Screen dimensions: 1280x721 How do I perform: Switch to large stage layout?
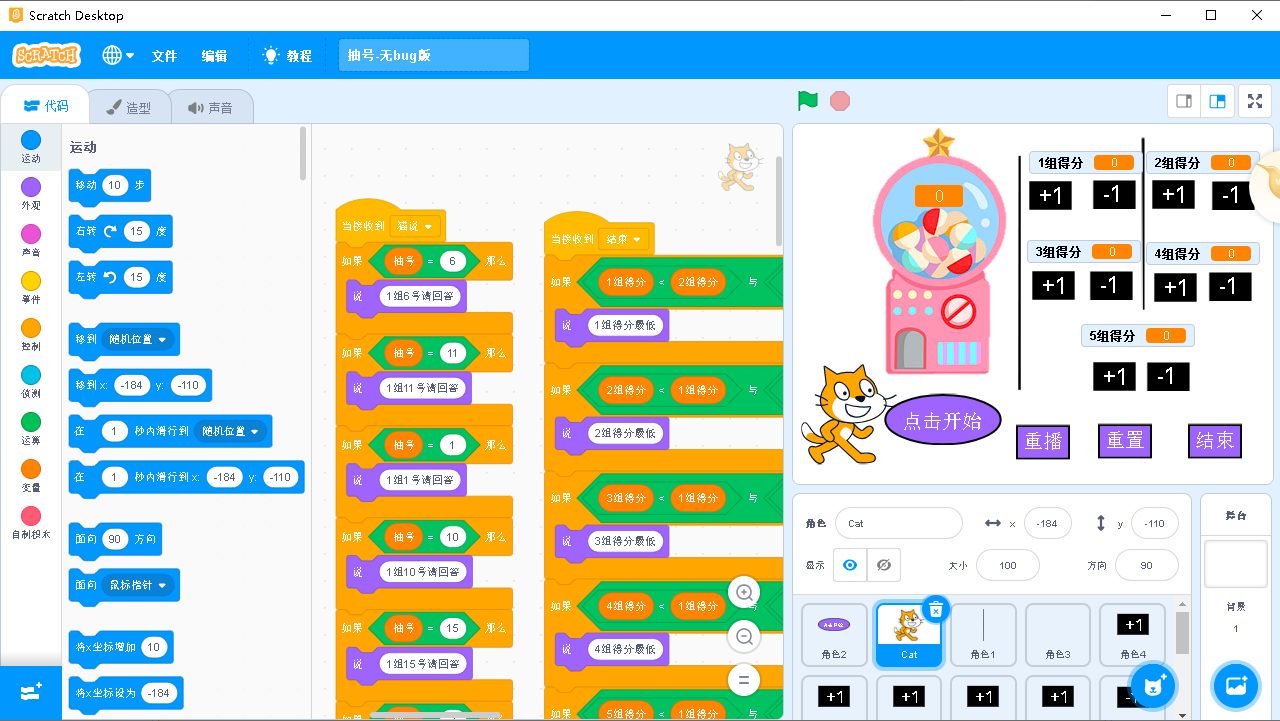(1217, 101)
